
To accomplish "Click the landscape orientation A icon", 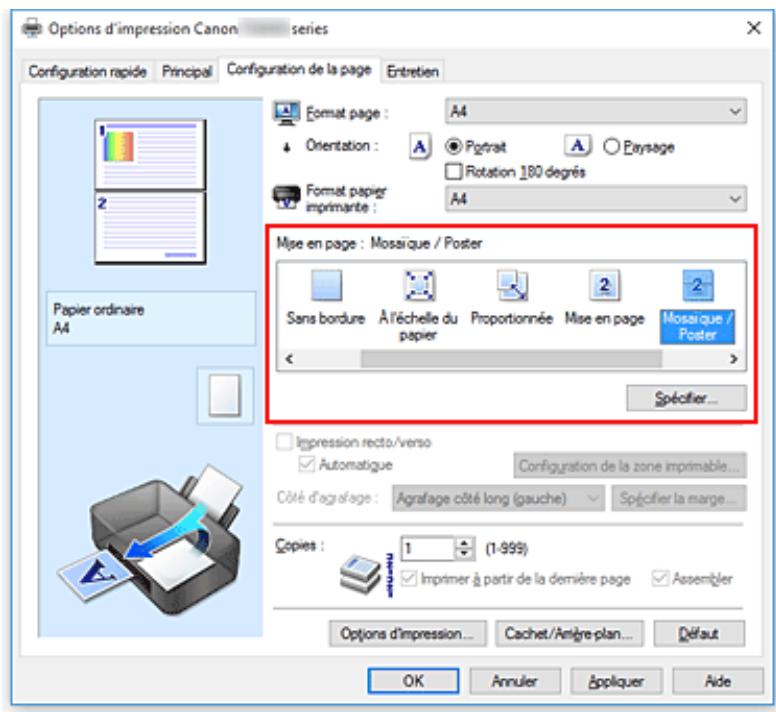I will [x=577, y=145].
